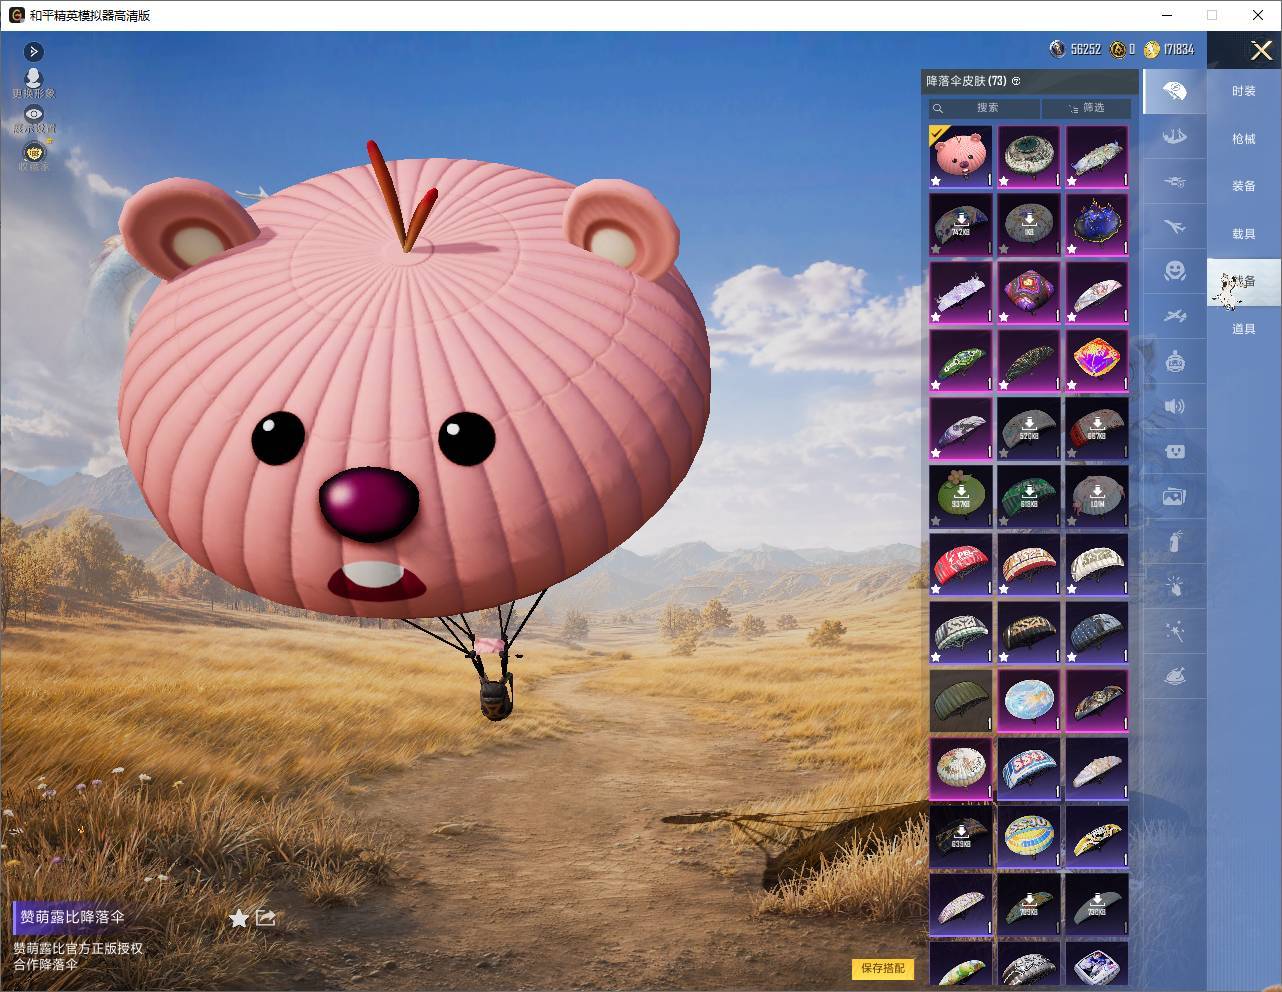Select the plain olive green default parachute

(961, 700)
